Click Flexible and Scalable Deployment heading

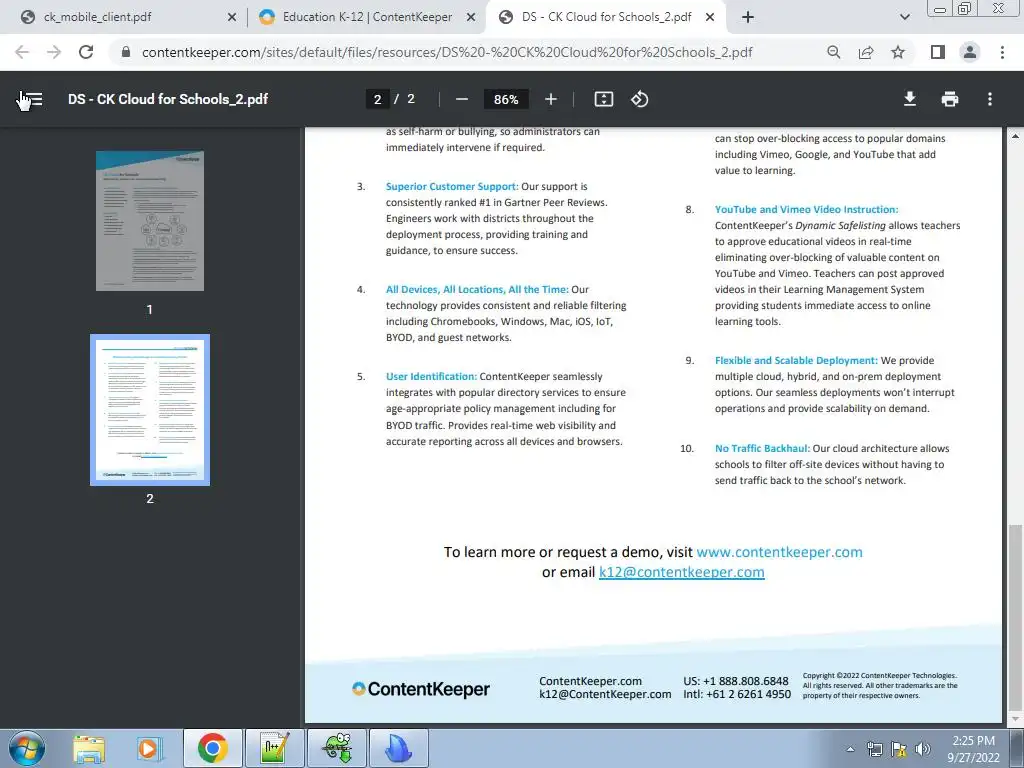796,360
